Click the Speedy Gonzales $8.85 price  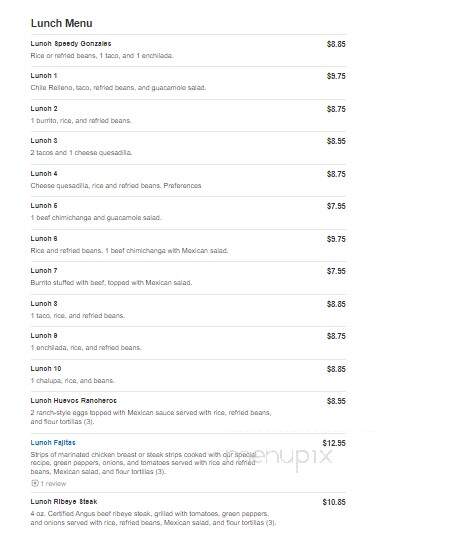(336, 44)
